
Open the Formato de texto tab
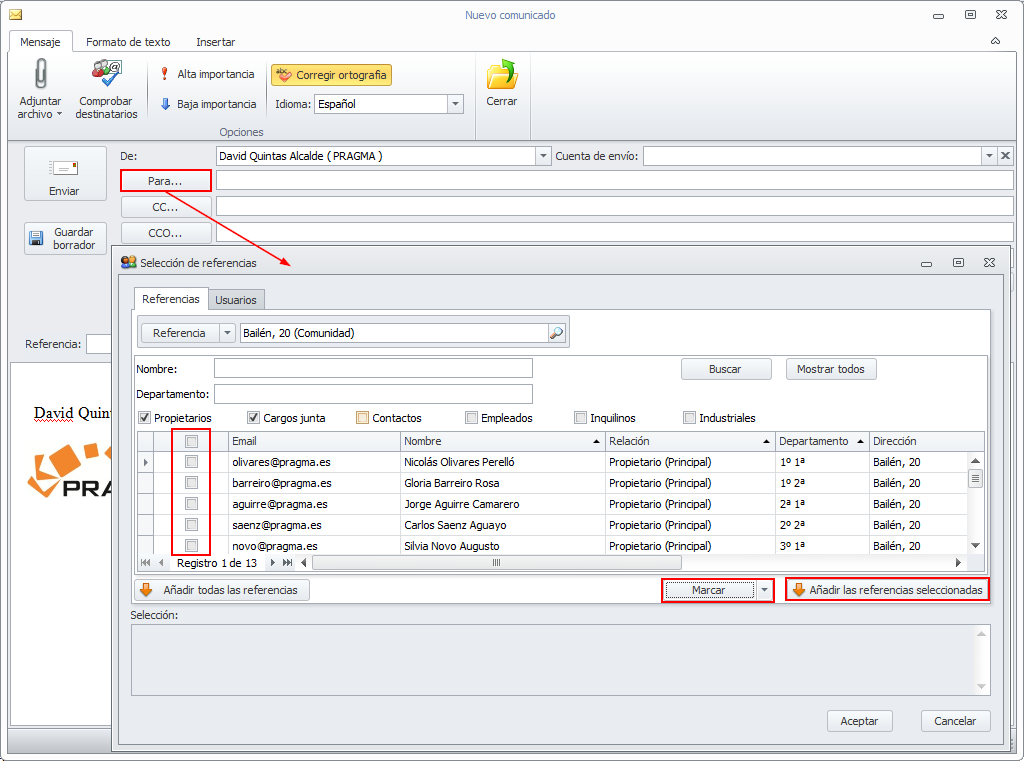coord(128,42)
